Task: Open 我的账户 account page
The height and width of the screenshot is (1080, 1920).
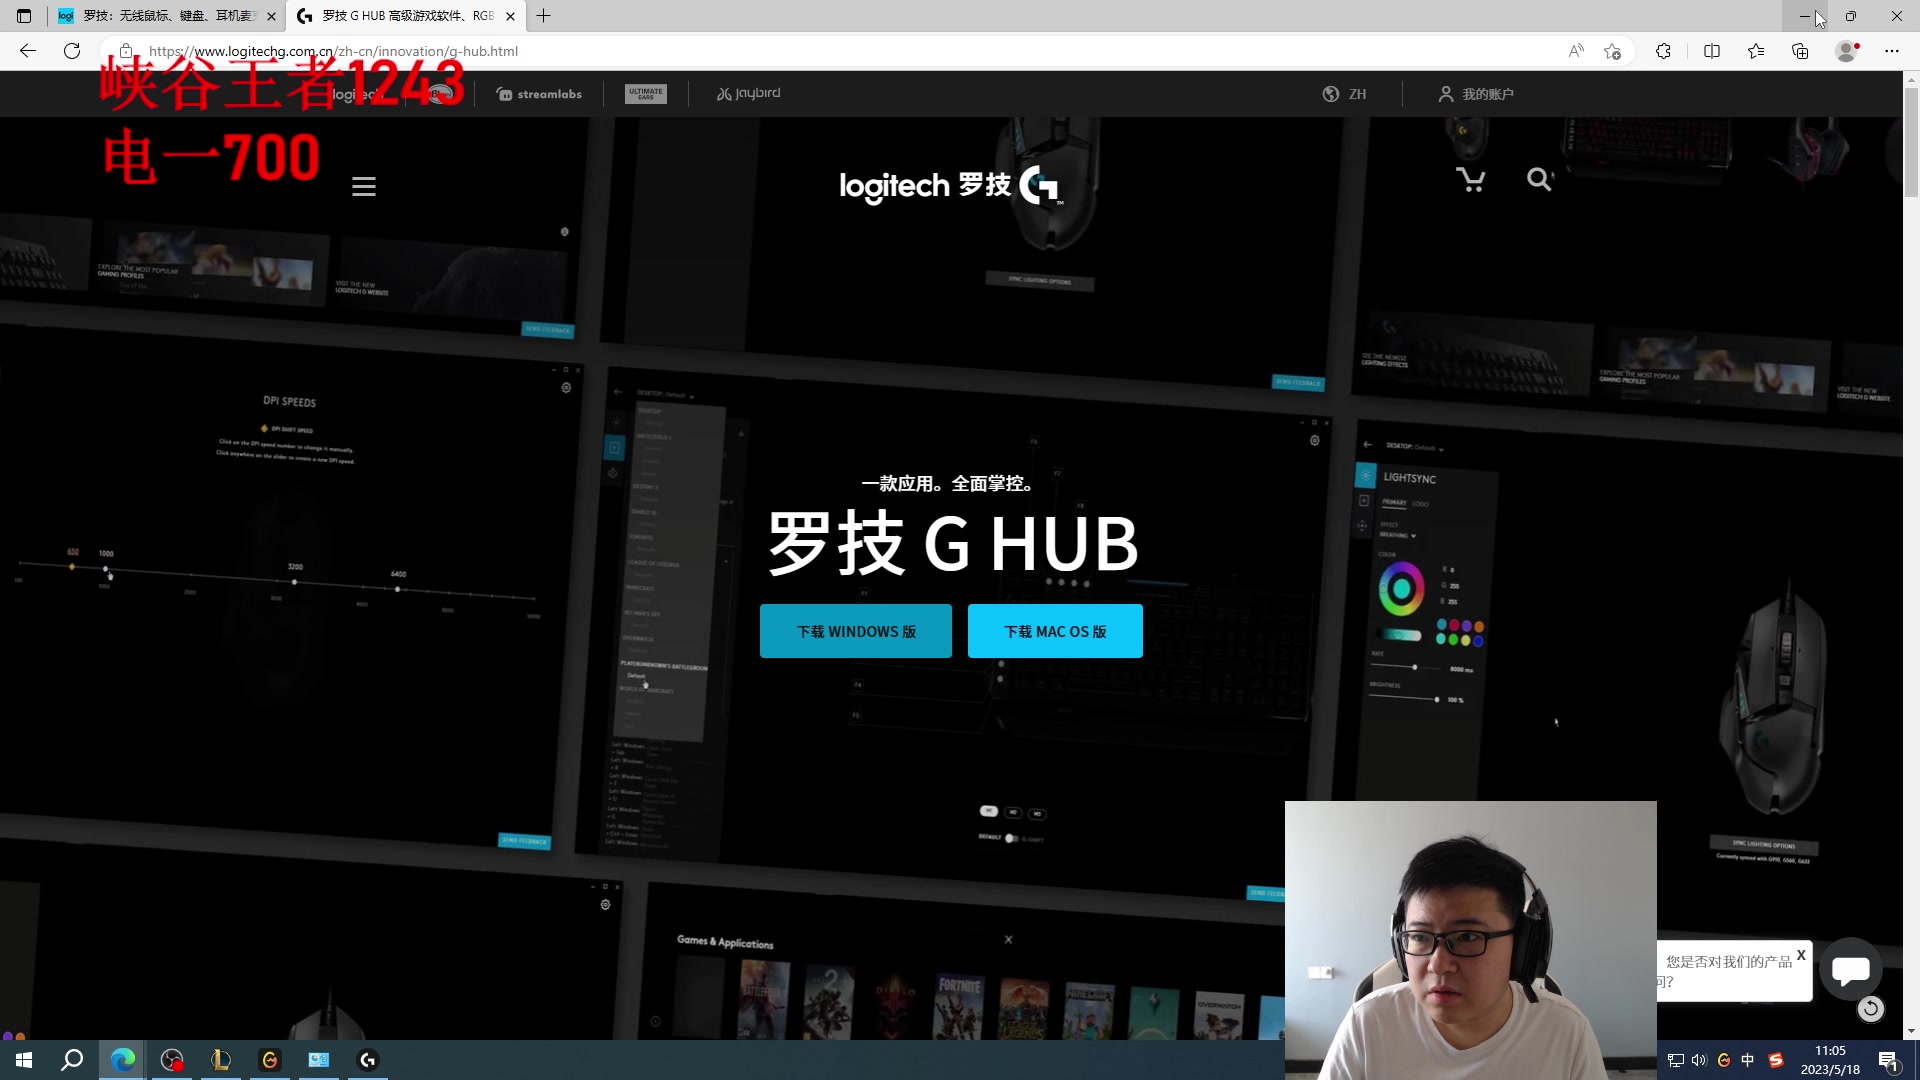Action: coord(1476,94)
